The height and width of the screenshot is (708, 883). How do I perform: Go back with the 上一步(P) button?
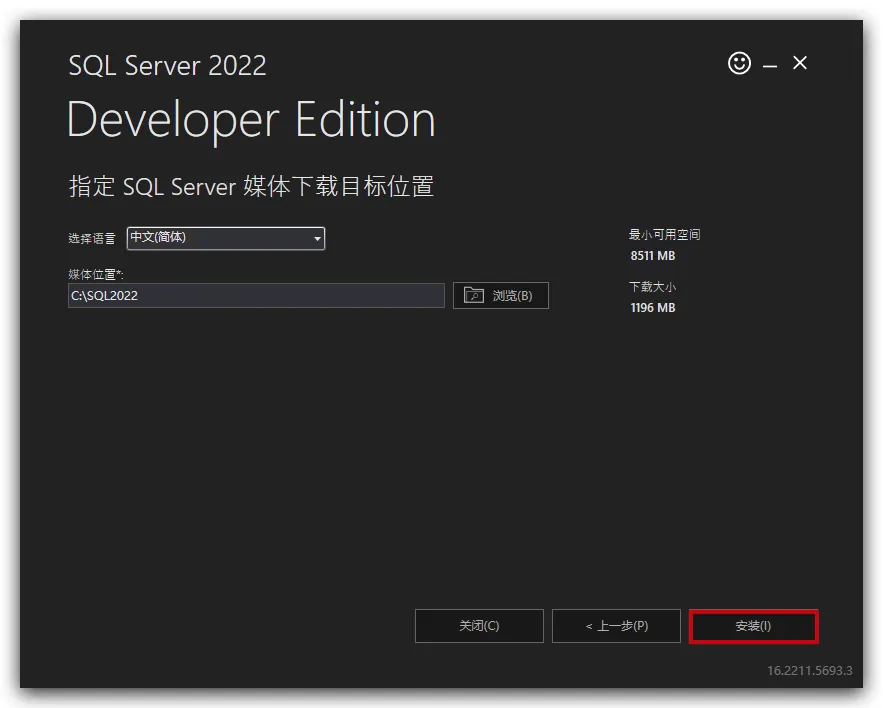tap(616, 626)
